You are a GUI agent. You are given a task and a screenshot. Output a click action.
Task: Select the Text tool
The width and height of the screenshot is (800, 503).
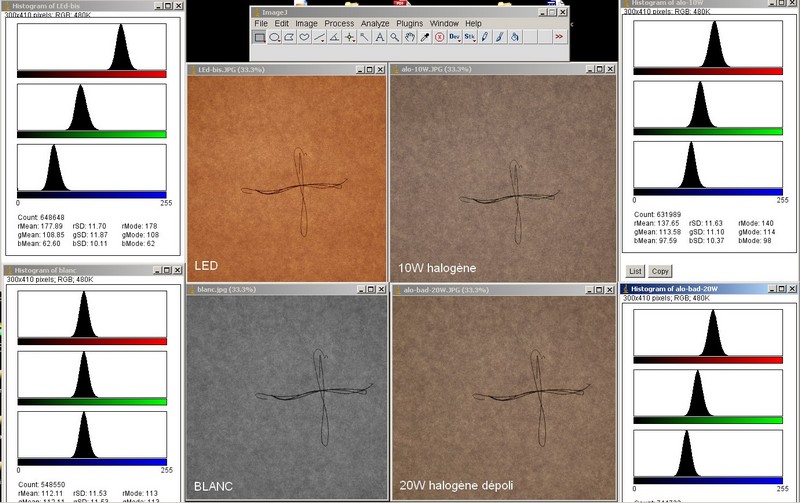pos(380,37)
